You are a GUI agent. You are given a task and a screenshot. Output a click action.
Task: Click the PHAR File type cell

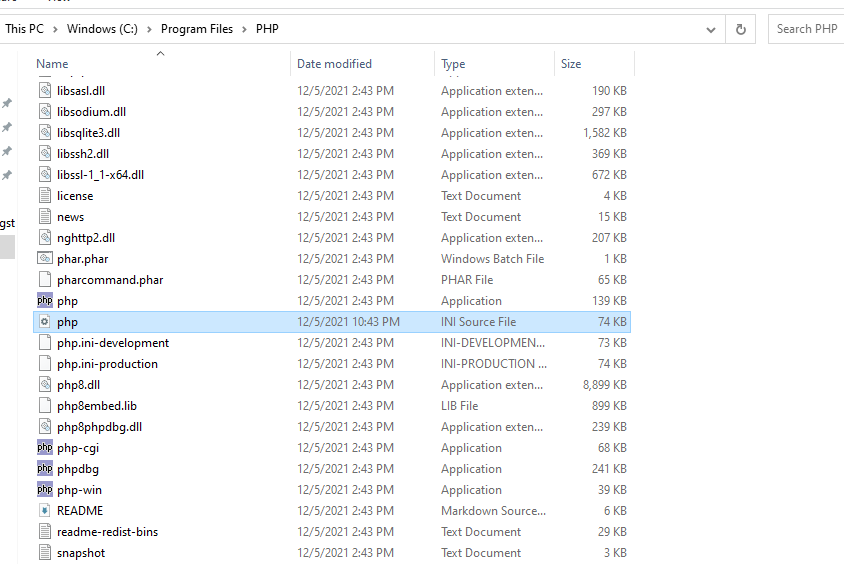pos(467,279)
